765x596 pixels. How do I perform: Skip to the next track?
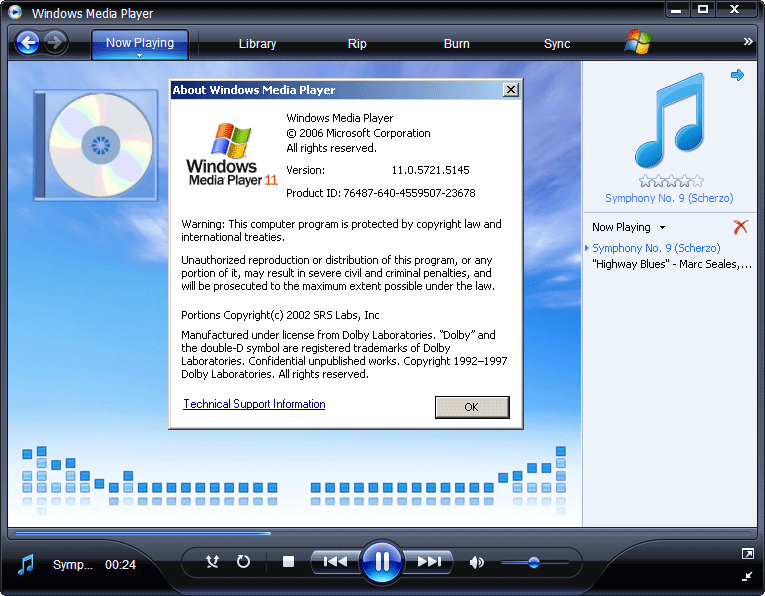[429, 562]
